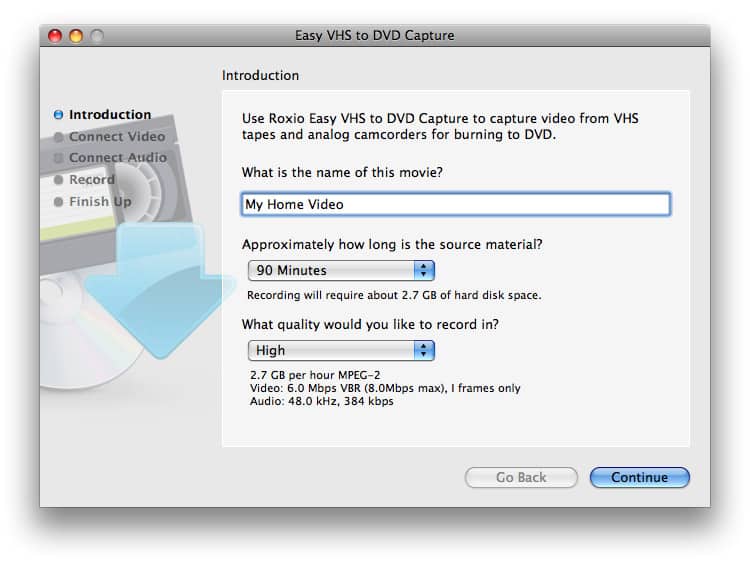This screenshot has width=750, height=562.
Task: Click the Introduction heading above the panel
Action: tap(261, 76)
